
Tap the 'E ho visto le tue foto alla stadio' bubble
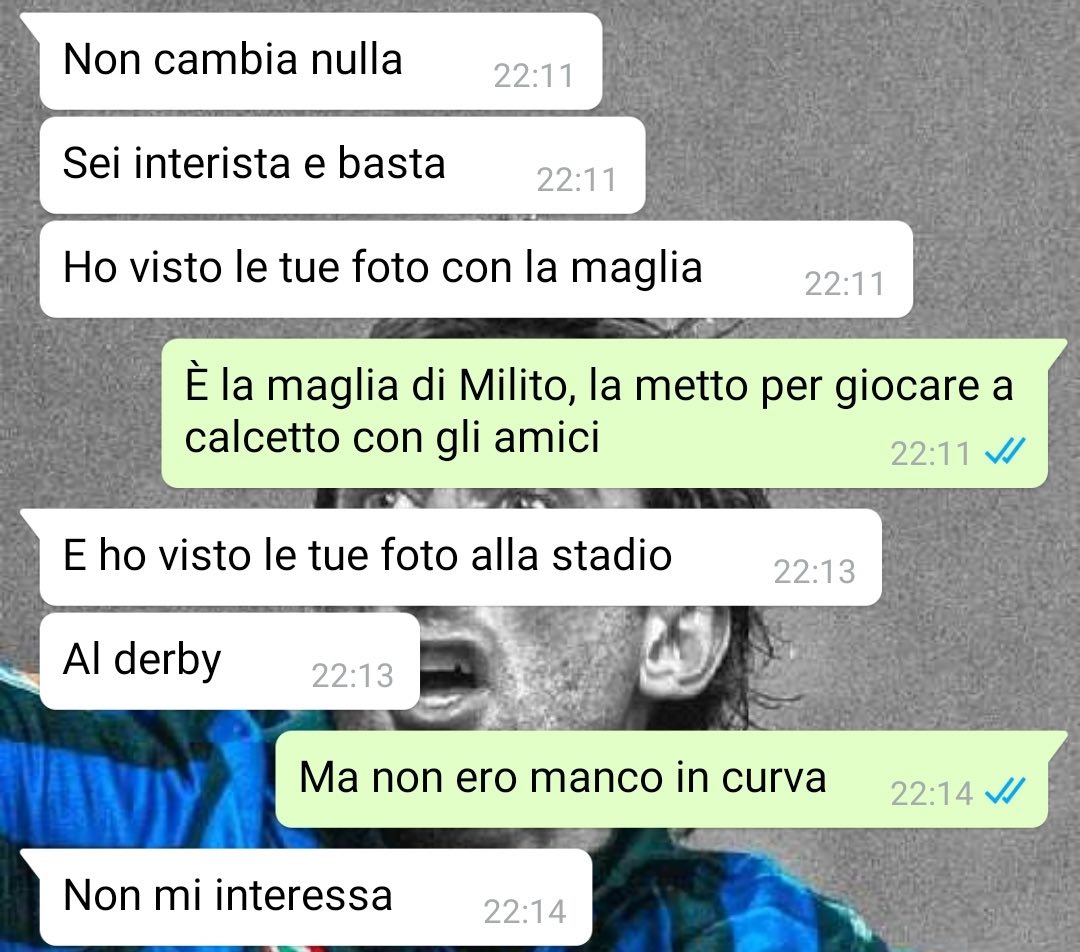[x=460, y=557]
